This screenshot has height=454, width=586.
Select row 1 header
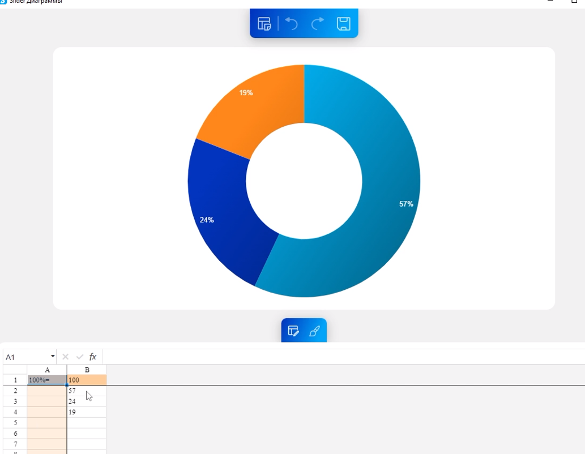click(x=15, y=380)
